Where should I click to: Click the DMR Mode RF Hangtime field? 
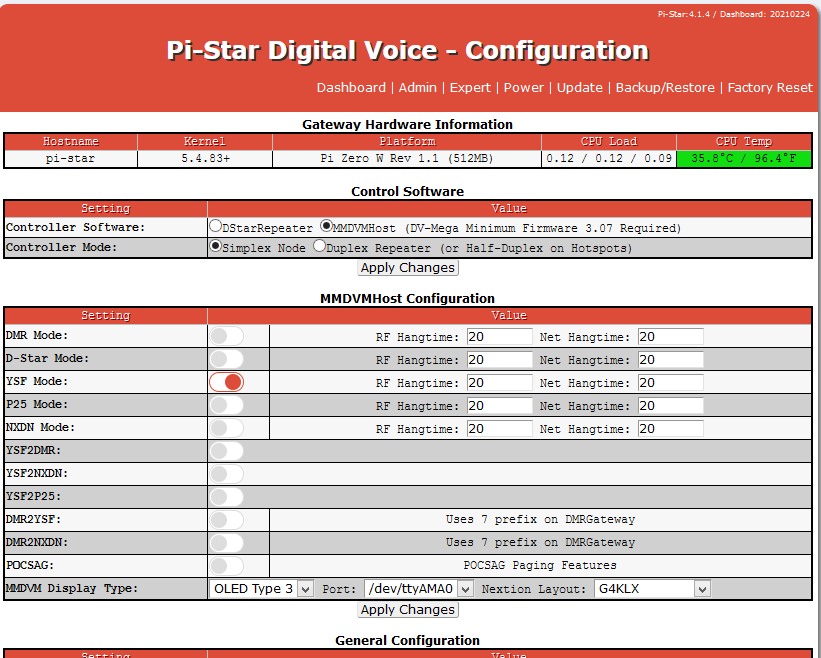click(499, 337)
